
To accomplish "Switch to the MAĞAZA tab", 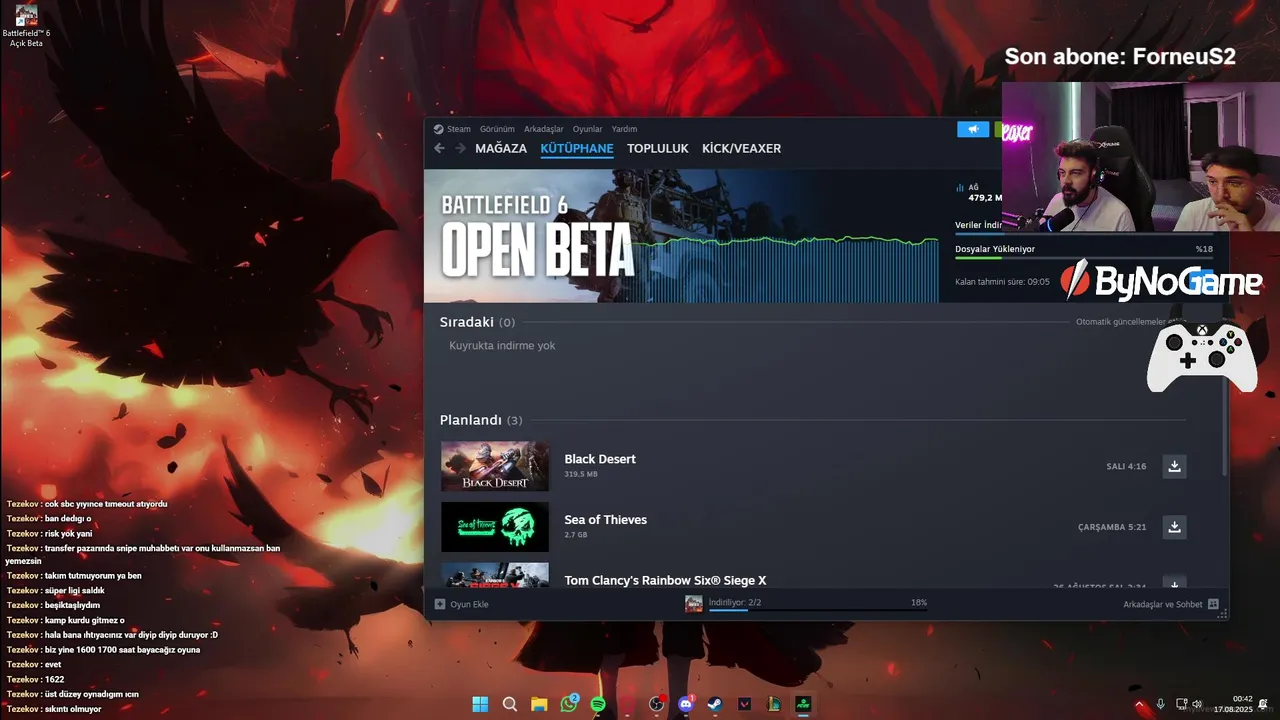I will point(501,148).
